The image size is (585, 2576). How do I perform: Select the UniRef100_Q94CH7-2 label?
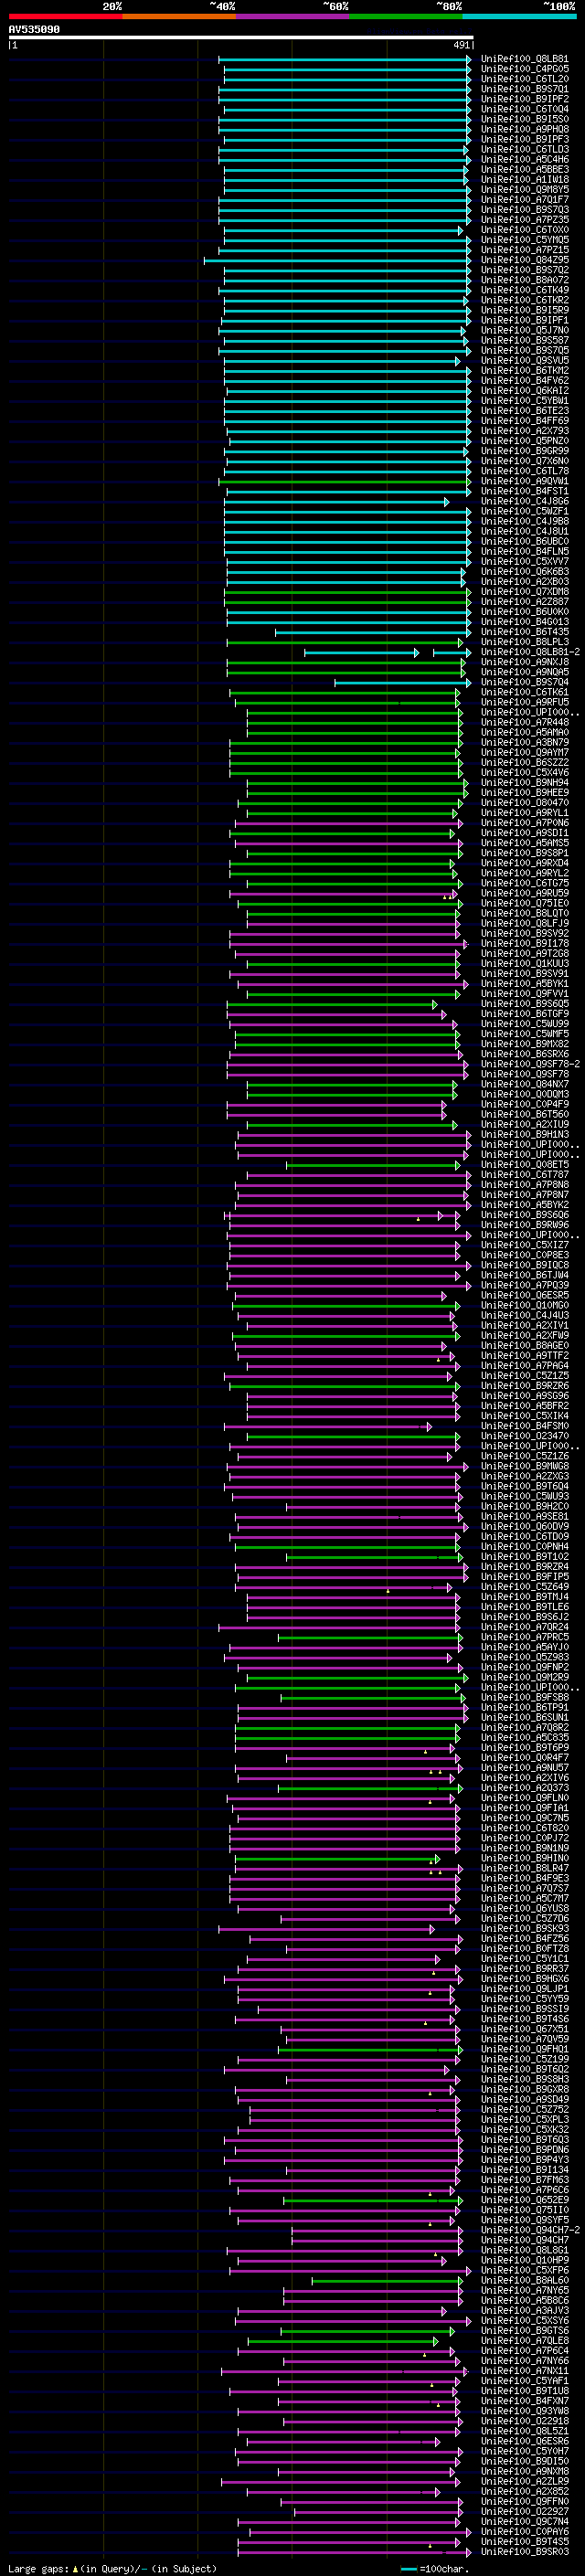click(x=530, y=2230)
